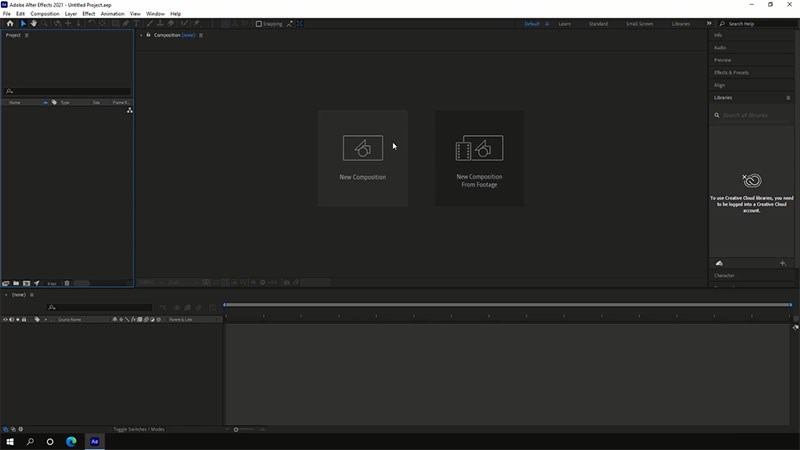
Task: Open the Libraries panel menu
Action: click(x=788, y=97)
